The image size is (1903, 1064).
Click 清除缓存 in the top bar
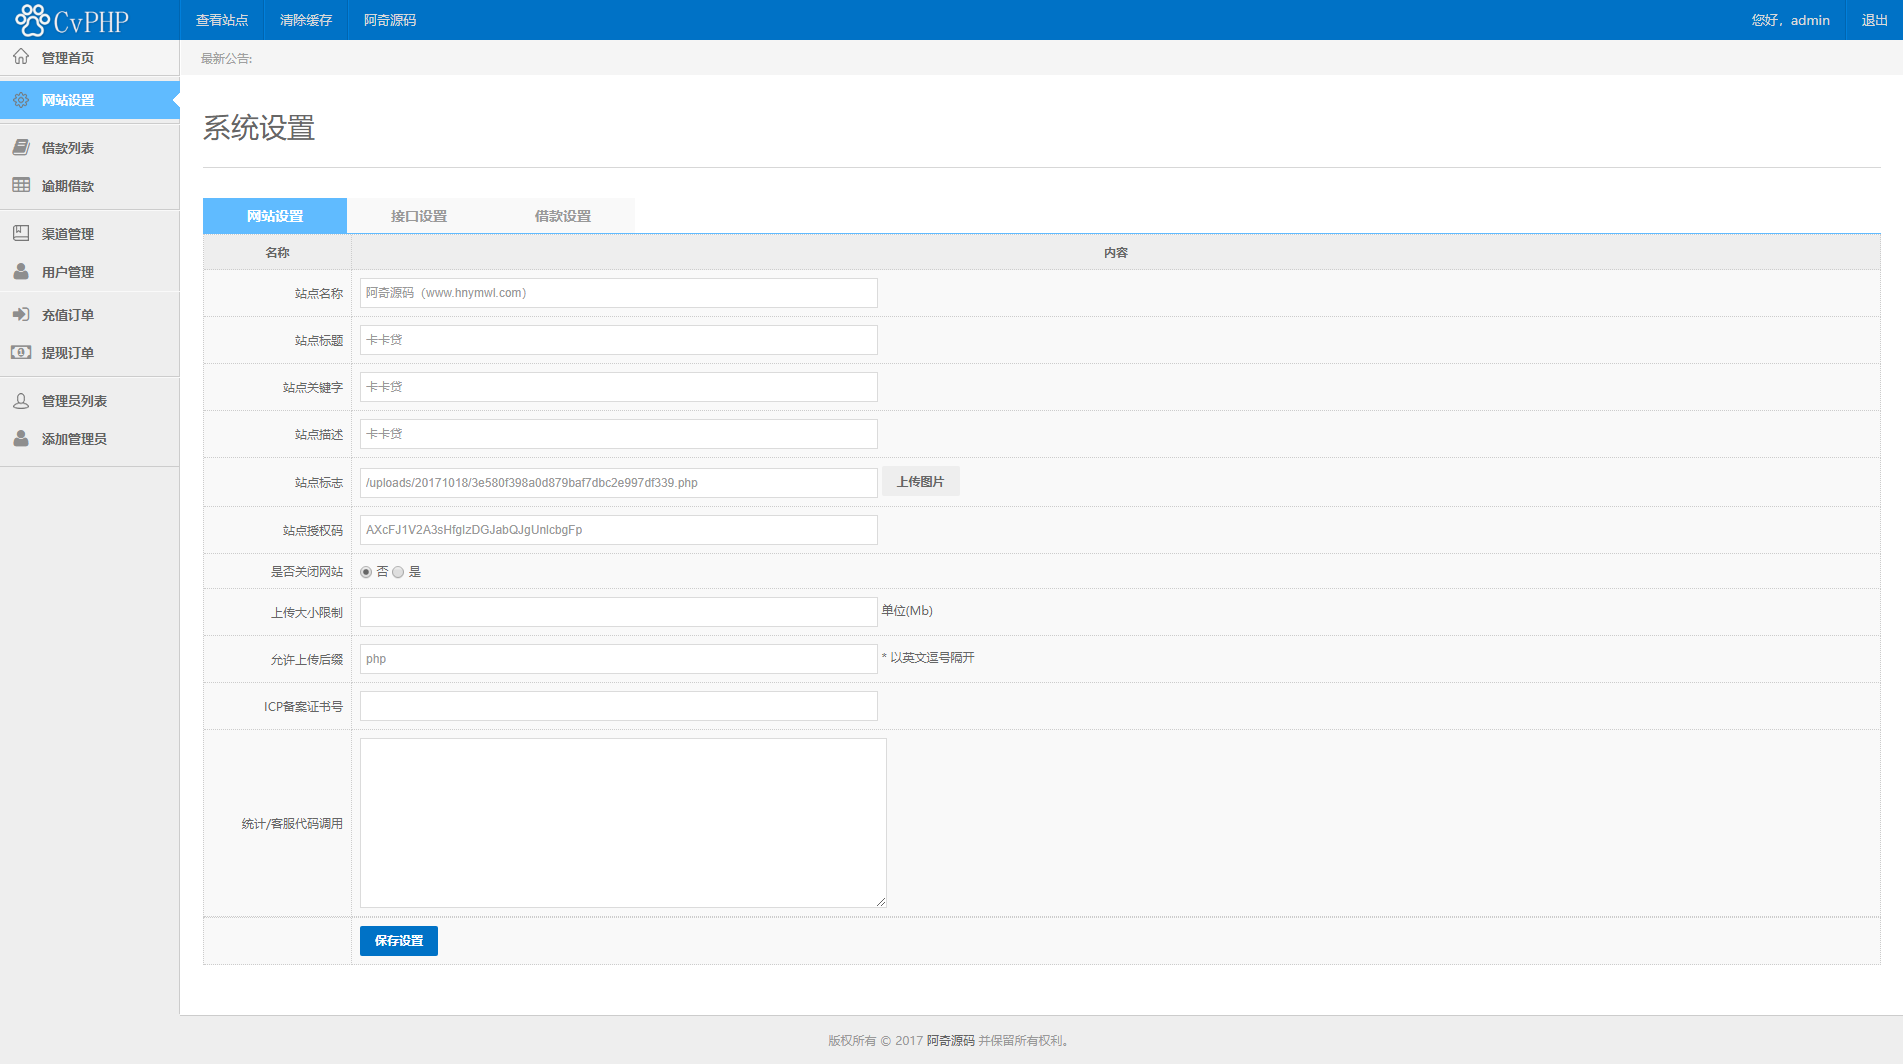tap(306, 20)
